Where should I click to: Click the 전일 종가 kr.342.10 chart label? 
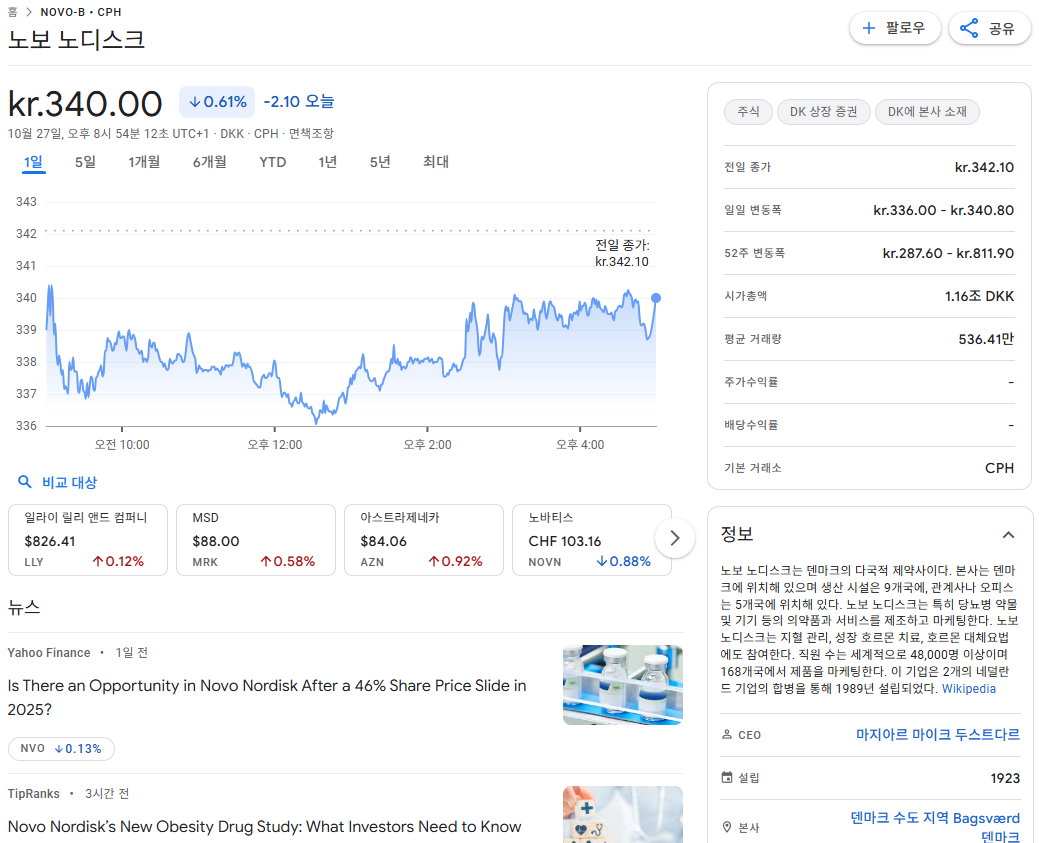[622, 253]
